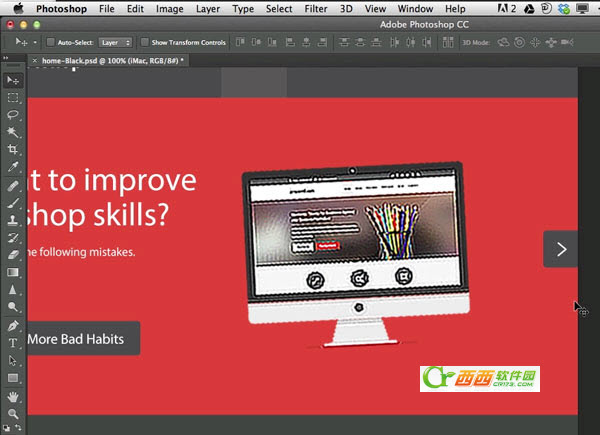Select the Type tool
This screenshot has width=600, height=435.
click(x=13, y=343)
